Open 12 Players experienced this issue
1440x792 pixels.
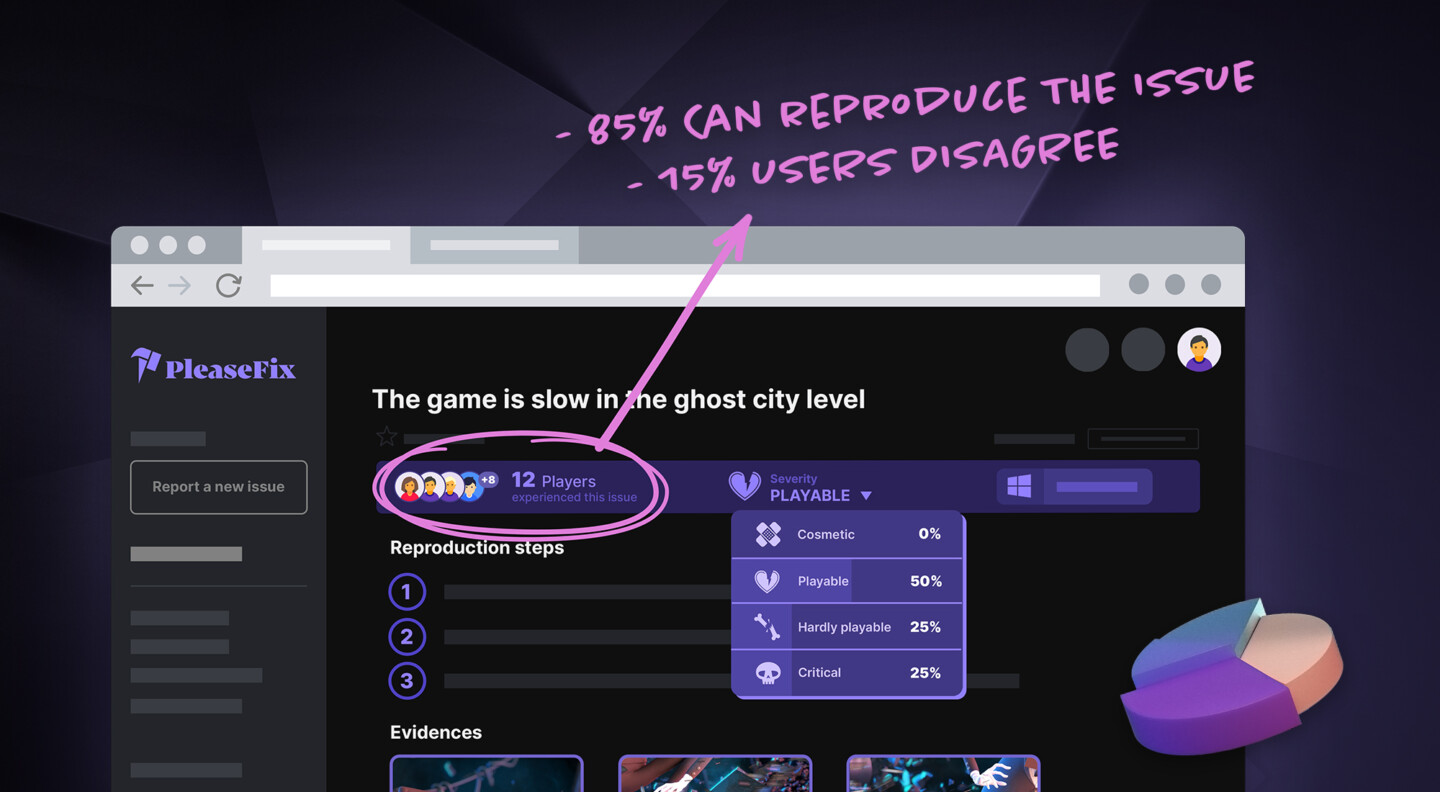pyautogui.click(x=573, y=487)
